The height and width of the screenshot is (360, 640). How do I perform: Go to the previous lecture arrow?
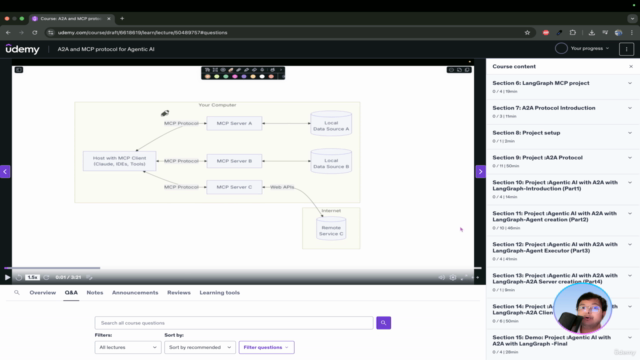tap(5, 171)
